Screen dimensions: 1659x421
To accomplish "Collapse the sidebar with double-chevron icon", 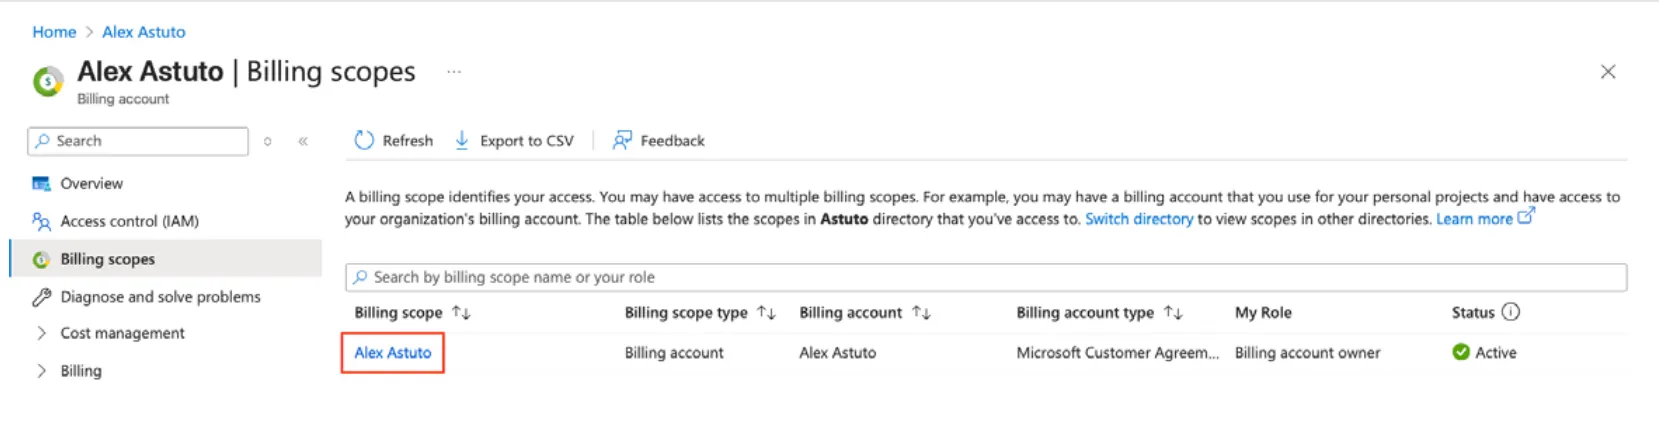I will 303,141.
